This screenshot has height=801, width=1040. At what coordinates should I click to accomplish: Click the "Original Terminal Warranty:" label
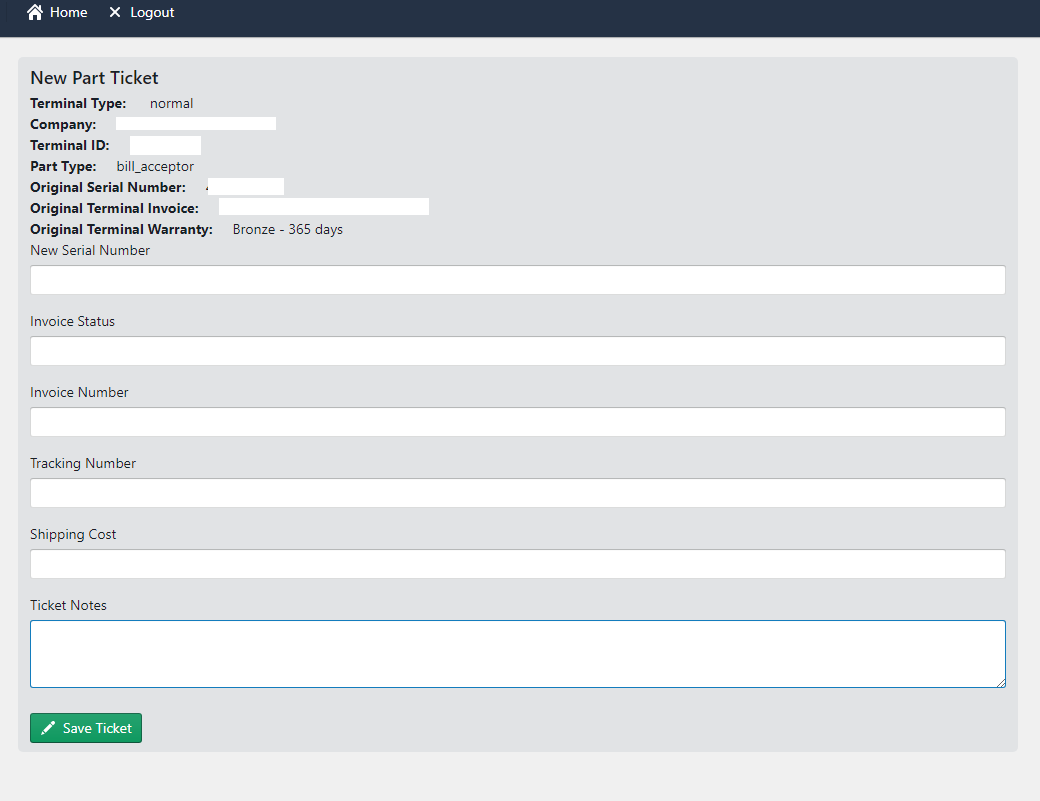click(121, 229)
